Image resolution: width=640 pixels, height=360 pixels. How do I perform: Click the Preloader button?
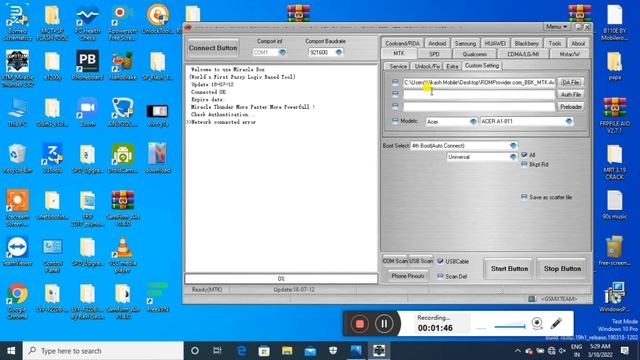click(x=570, y=107)
